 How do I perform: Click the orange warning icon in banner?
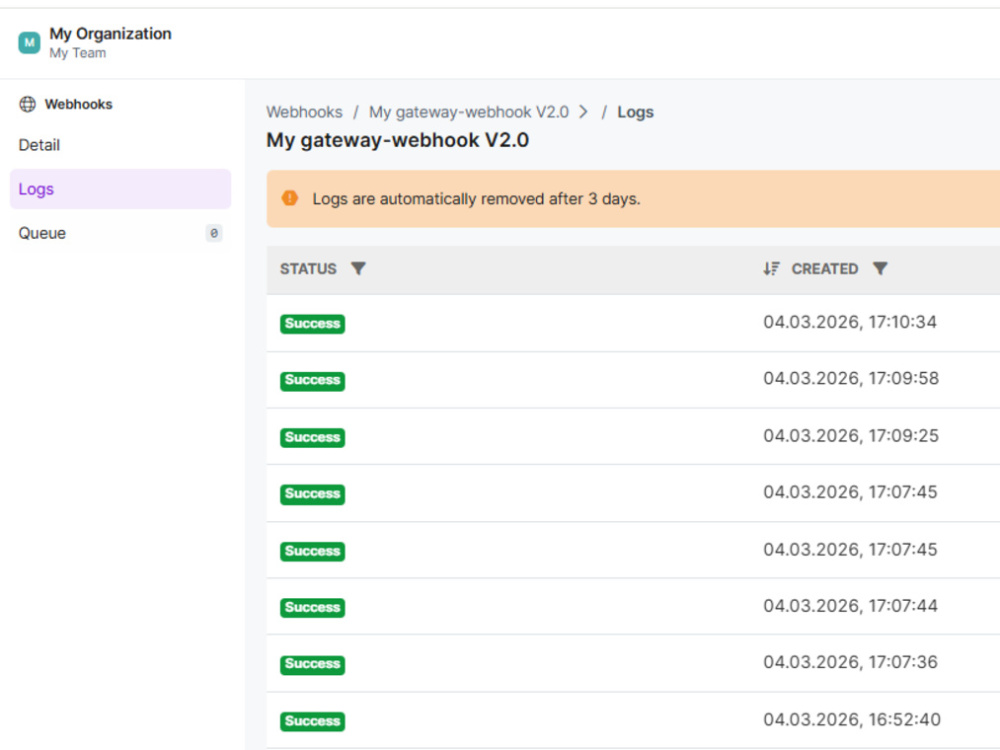coord(290,198)
